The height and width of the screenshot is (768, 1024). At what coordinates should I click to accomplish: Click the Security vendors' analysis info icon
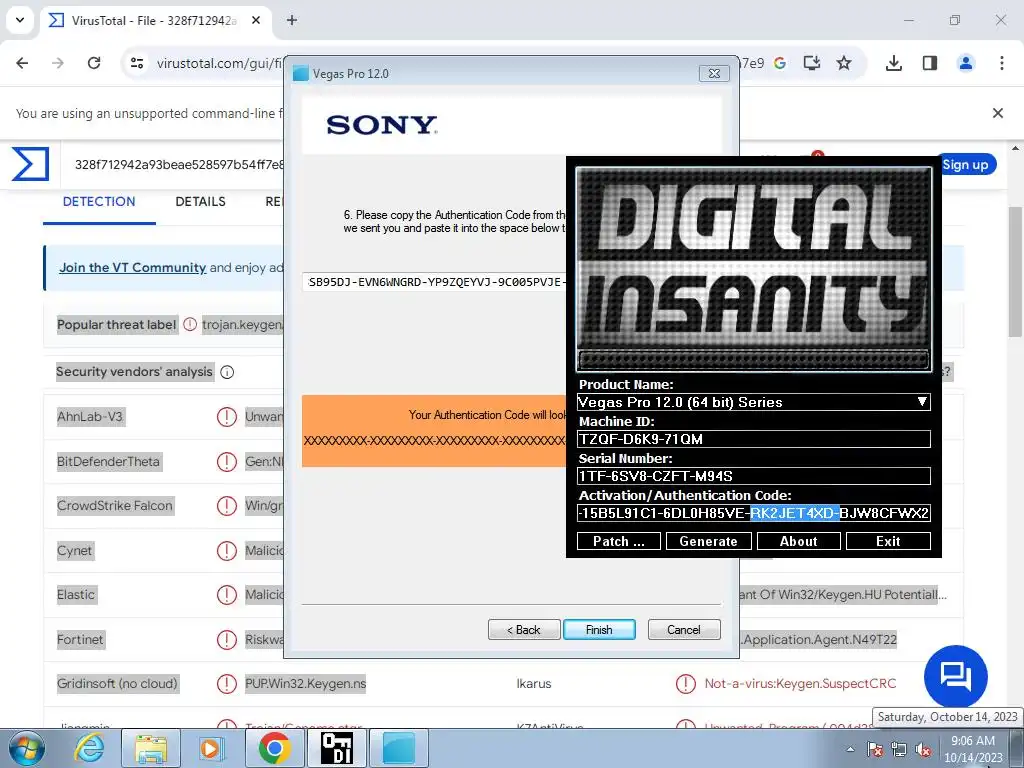pos(227,372)
